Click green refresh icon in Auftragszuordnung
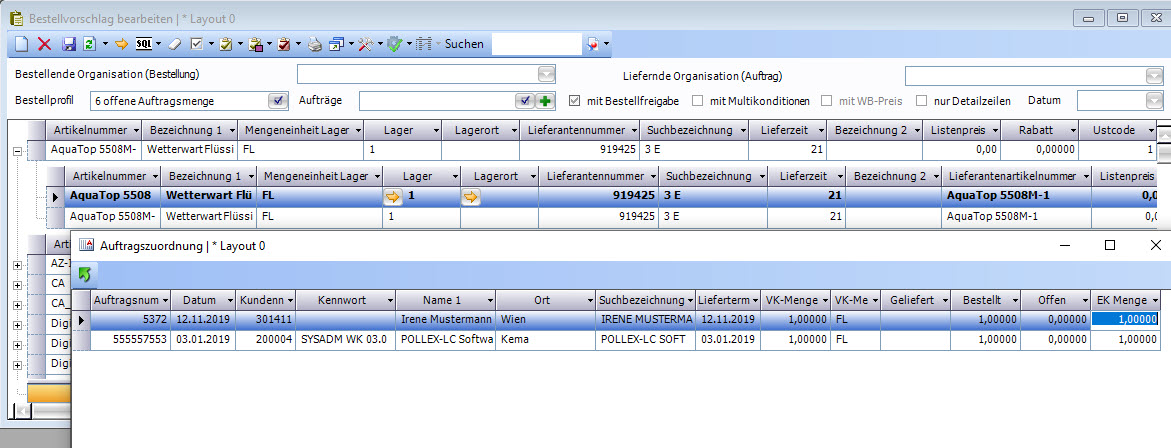 (86, 273)
